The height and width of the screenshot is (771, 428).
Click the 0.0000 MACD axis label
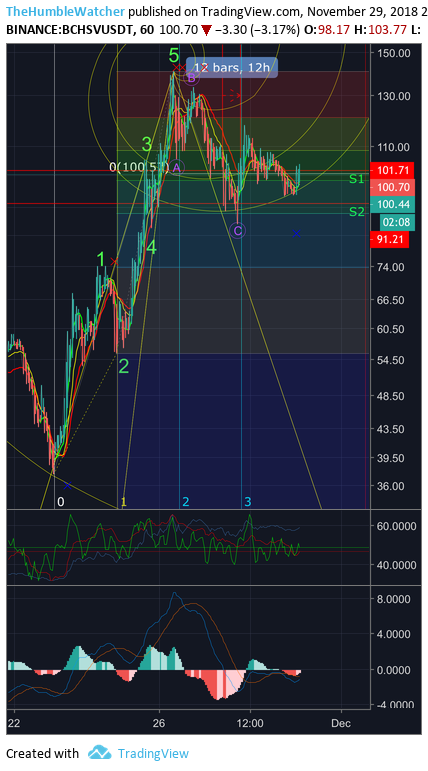point(393,670)
